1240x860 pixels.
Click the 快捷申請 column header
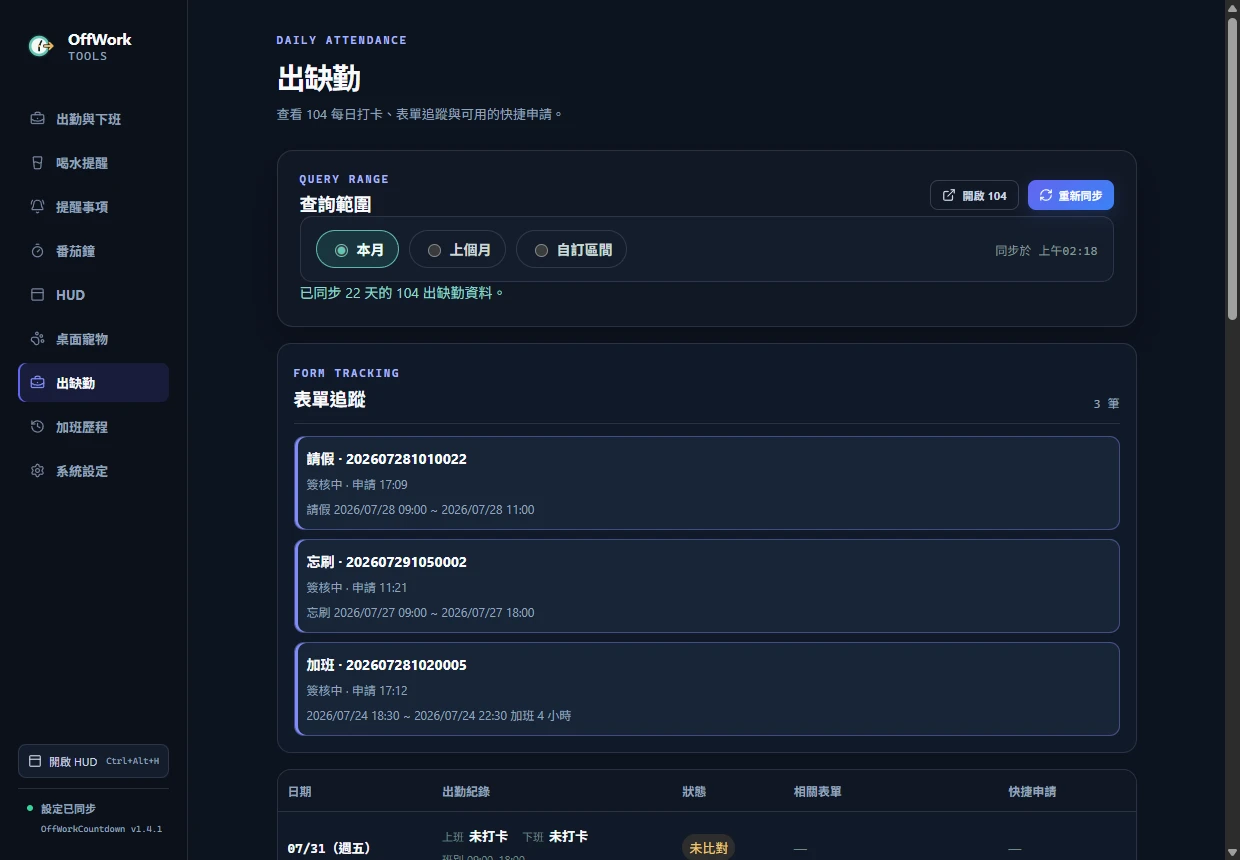pyautogui.click(x=1032, y=791)
